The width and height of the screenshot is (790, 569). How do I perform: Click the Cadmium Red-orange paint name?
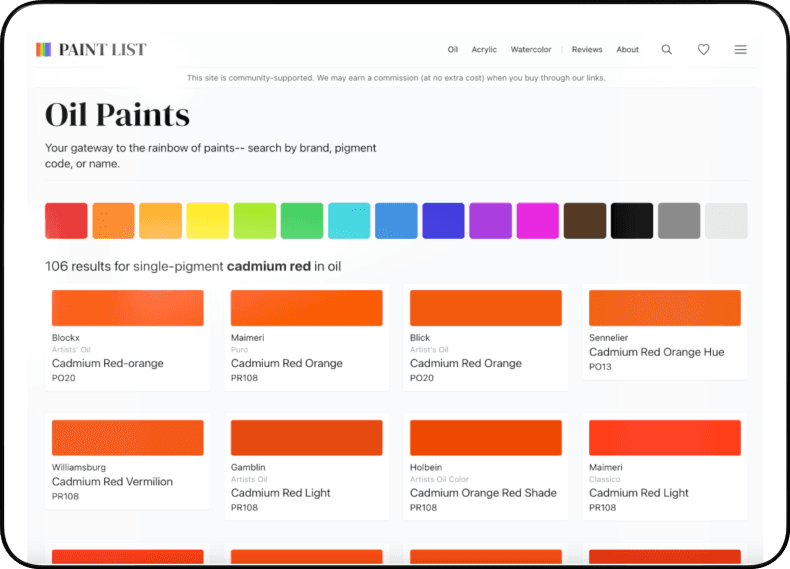pos(108,363)
